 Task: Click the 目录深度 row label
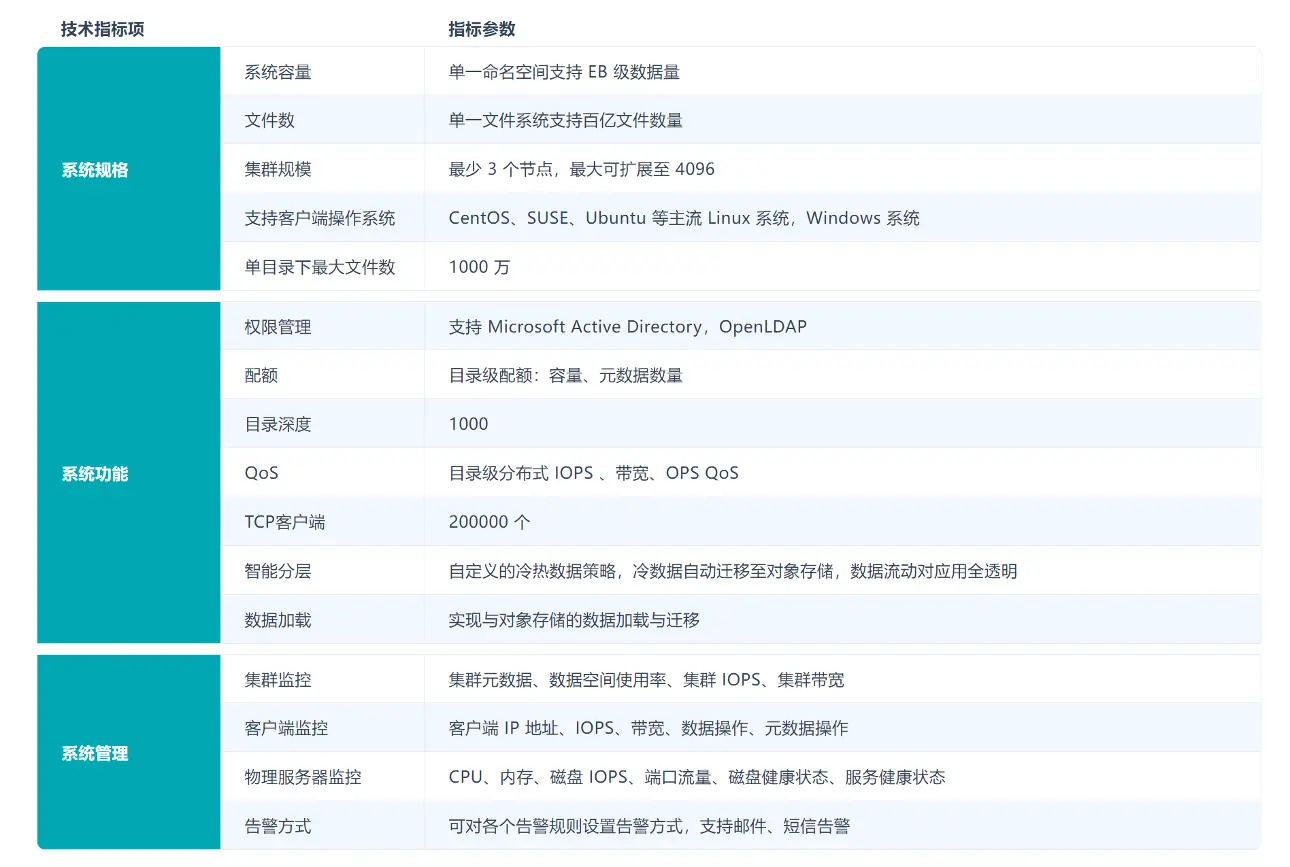pyautogui.click(x=278, y=424)
